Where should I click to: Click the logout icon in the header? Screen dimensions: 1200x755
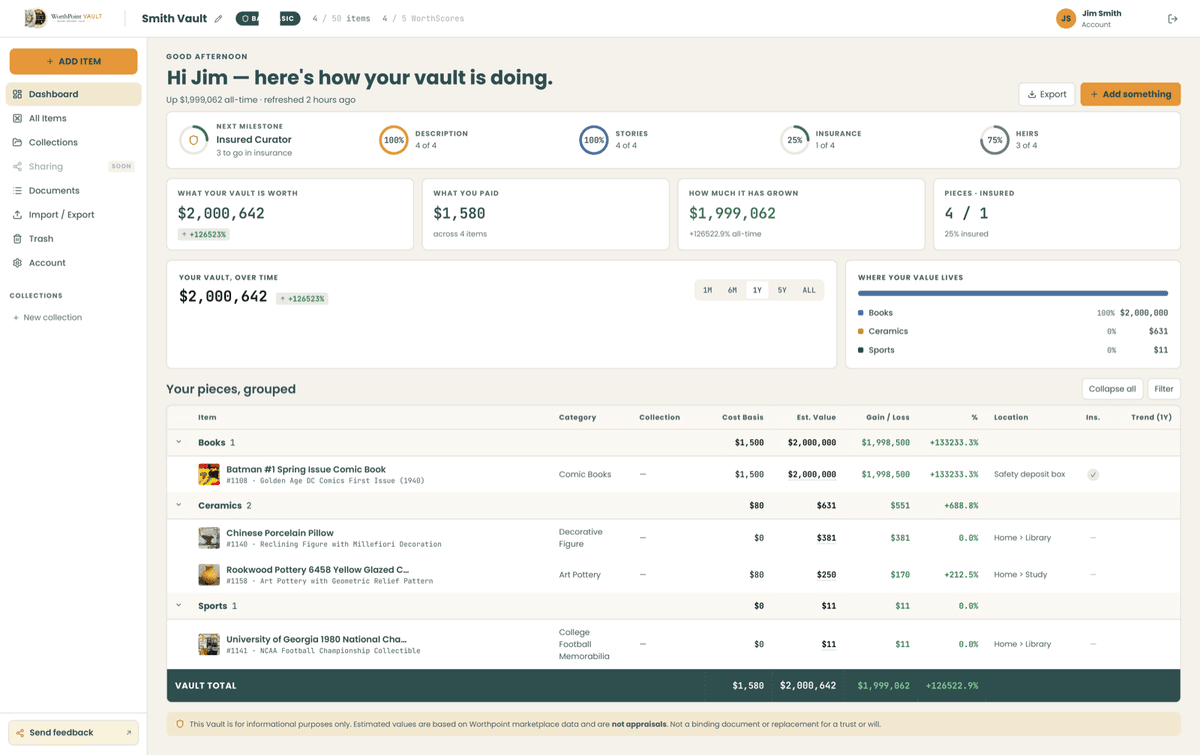pos(1173,19)
